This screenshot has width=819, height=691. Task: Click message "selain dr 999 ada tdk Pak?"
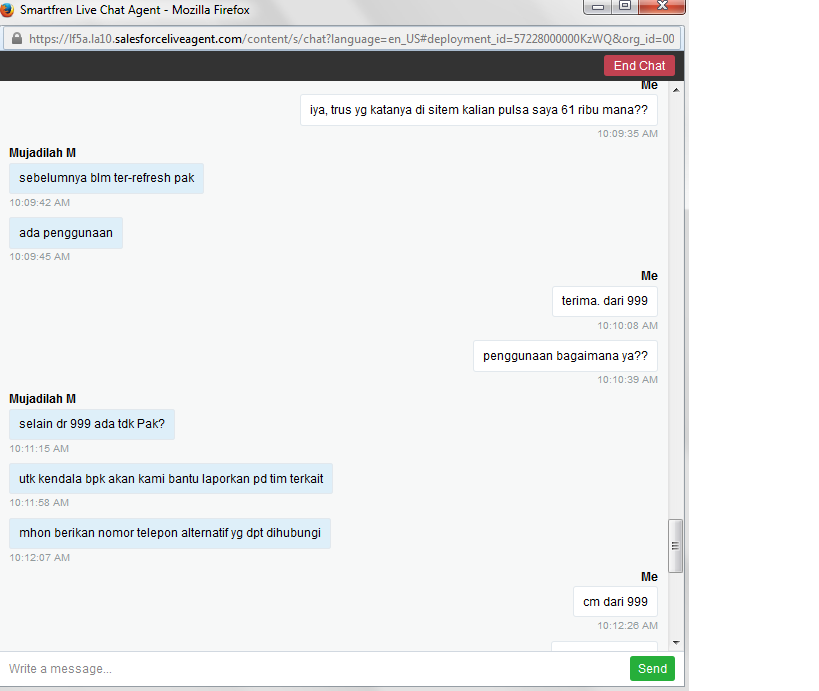[x=92, y=424]
